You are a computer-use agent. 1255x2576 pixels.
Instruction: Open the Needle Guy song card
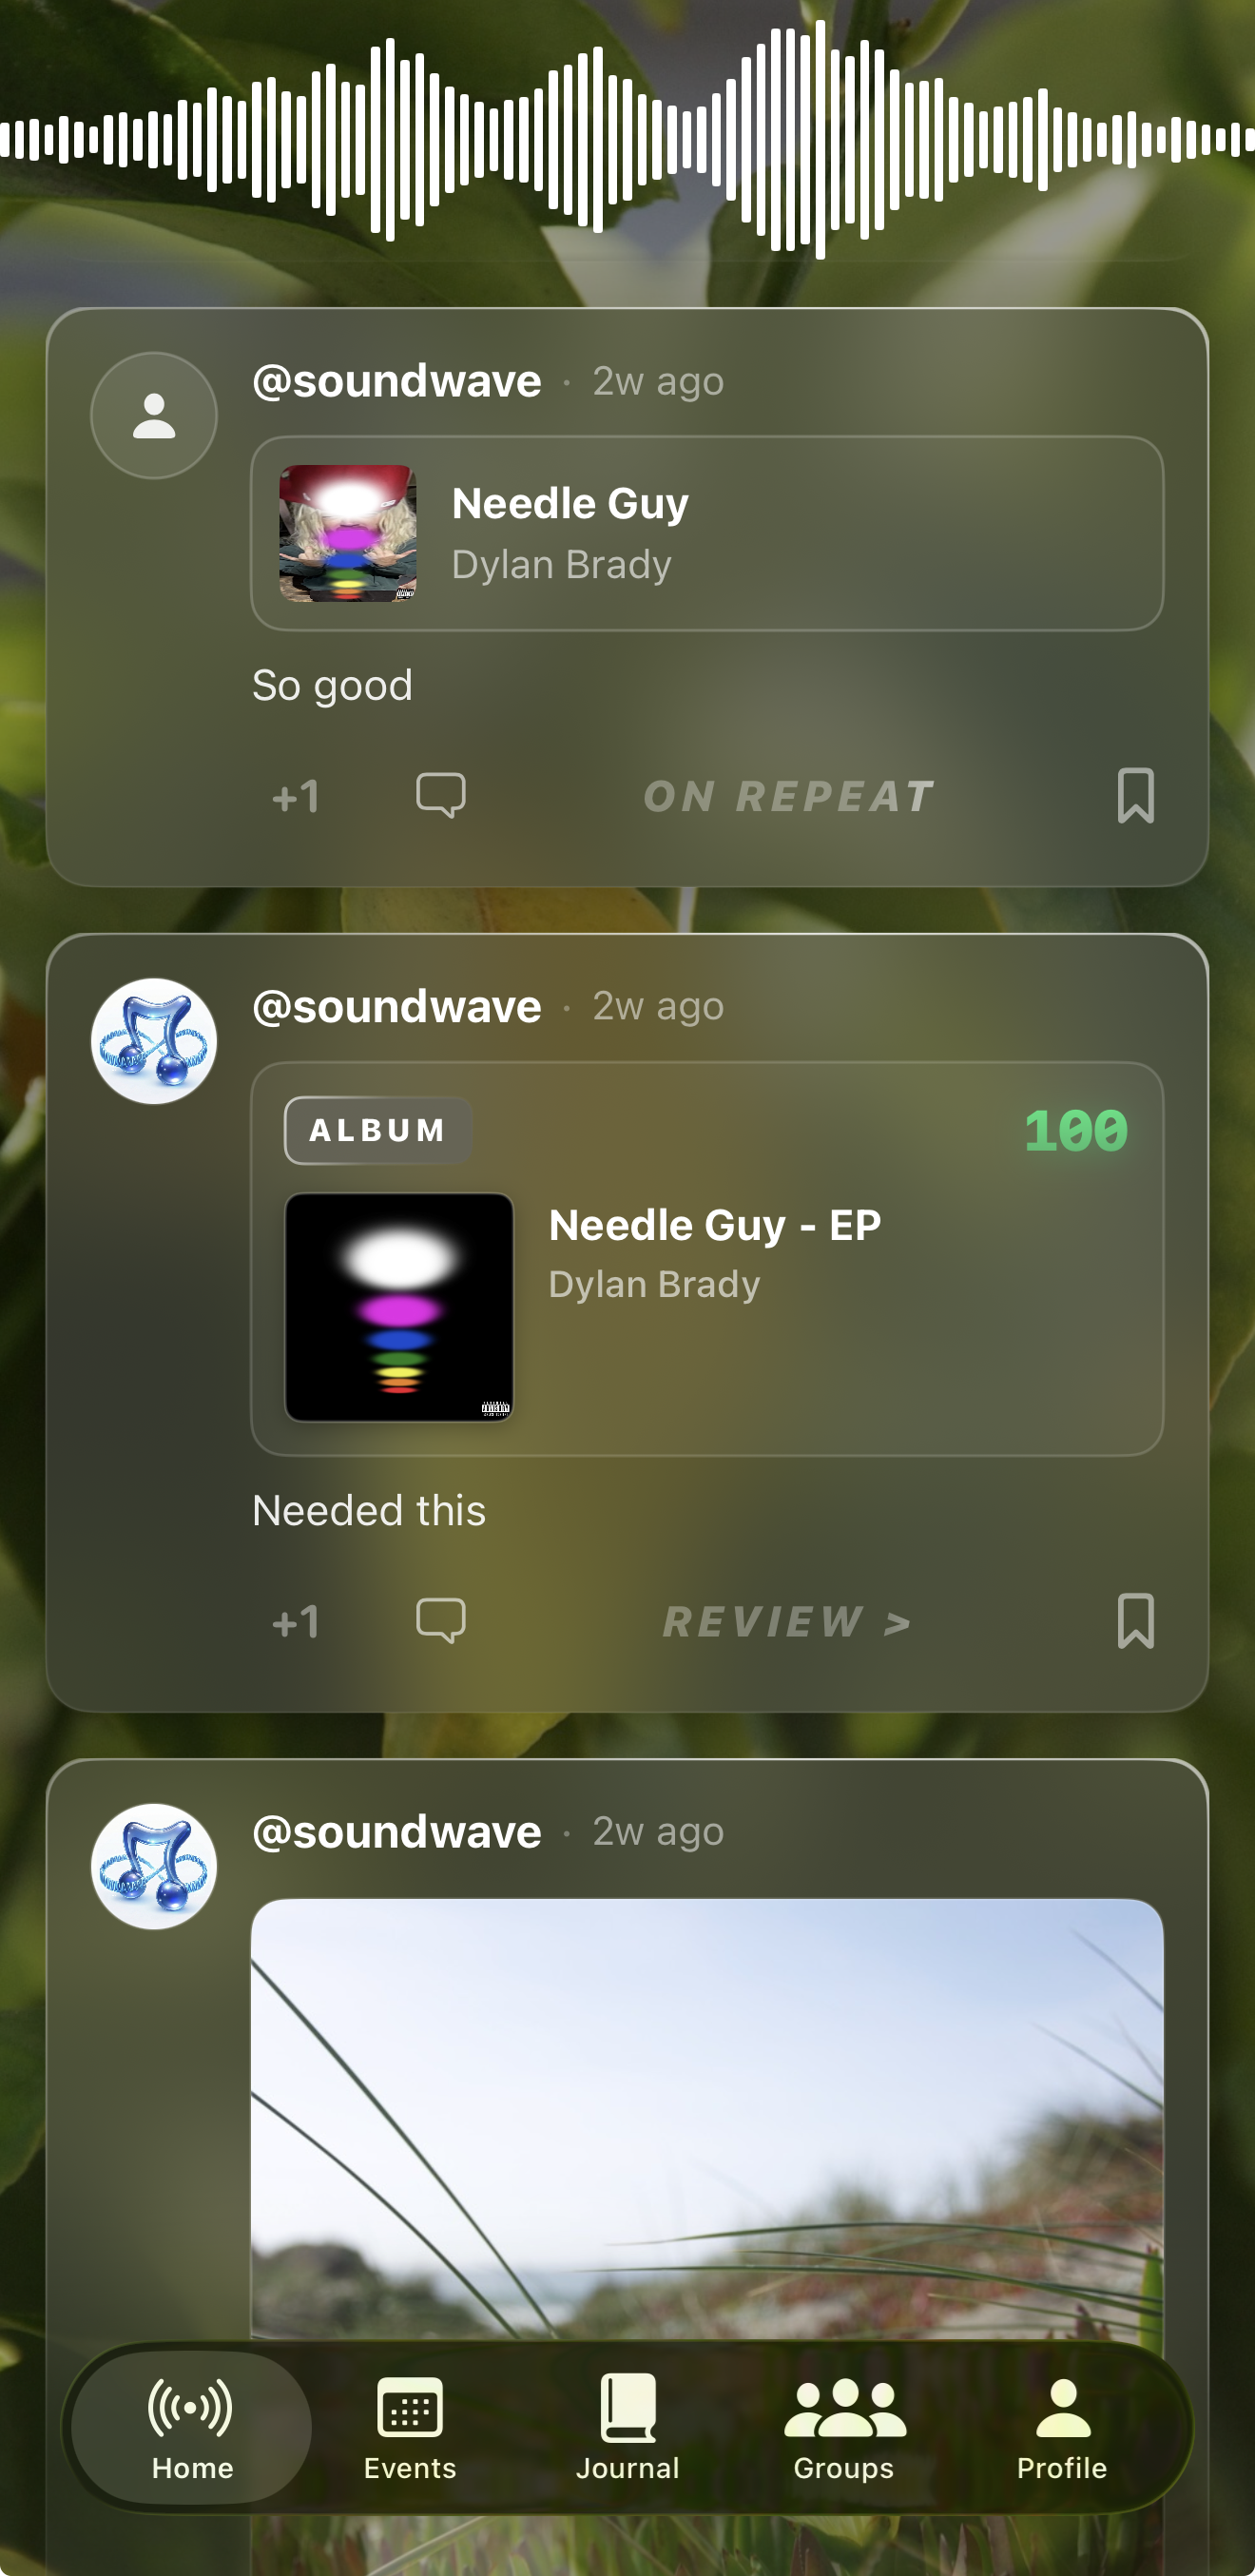click(707, 533)
